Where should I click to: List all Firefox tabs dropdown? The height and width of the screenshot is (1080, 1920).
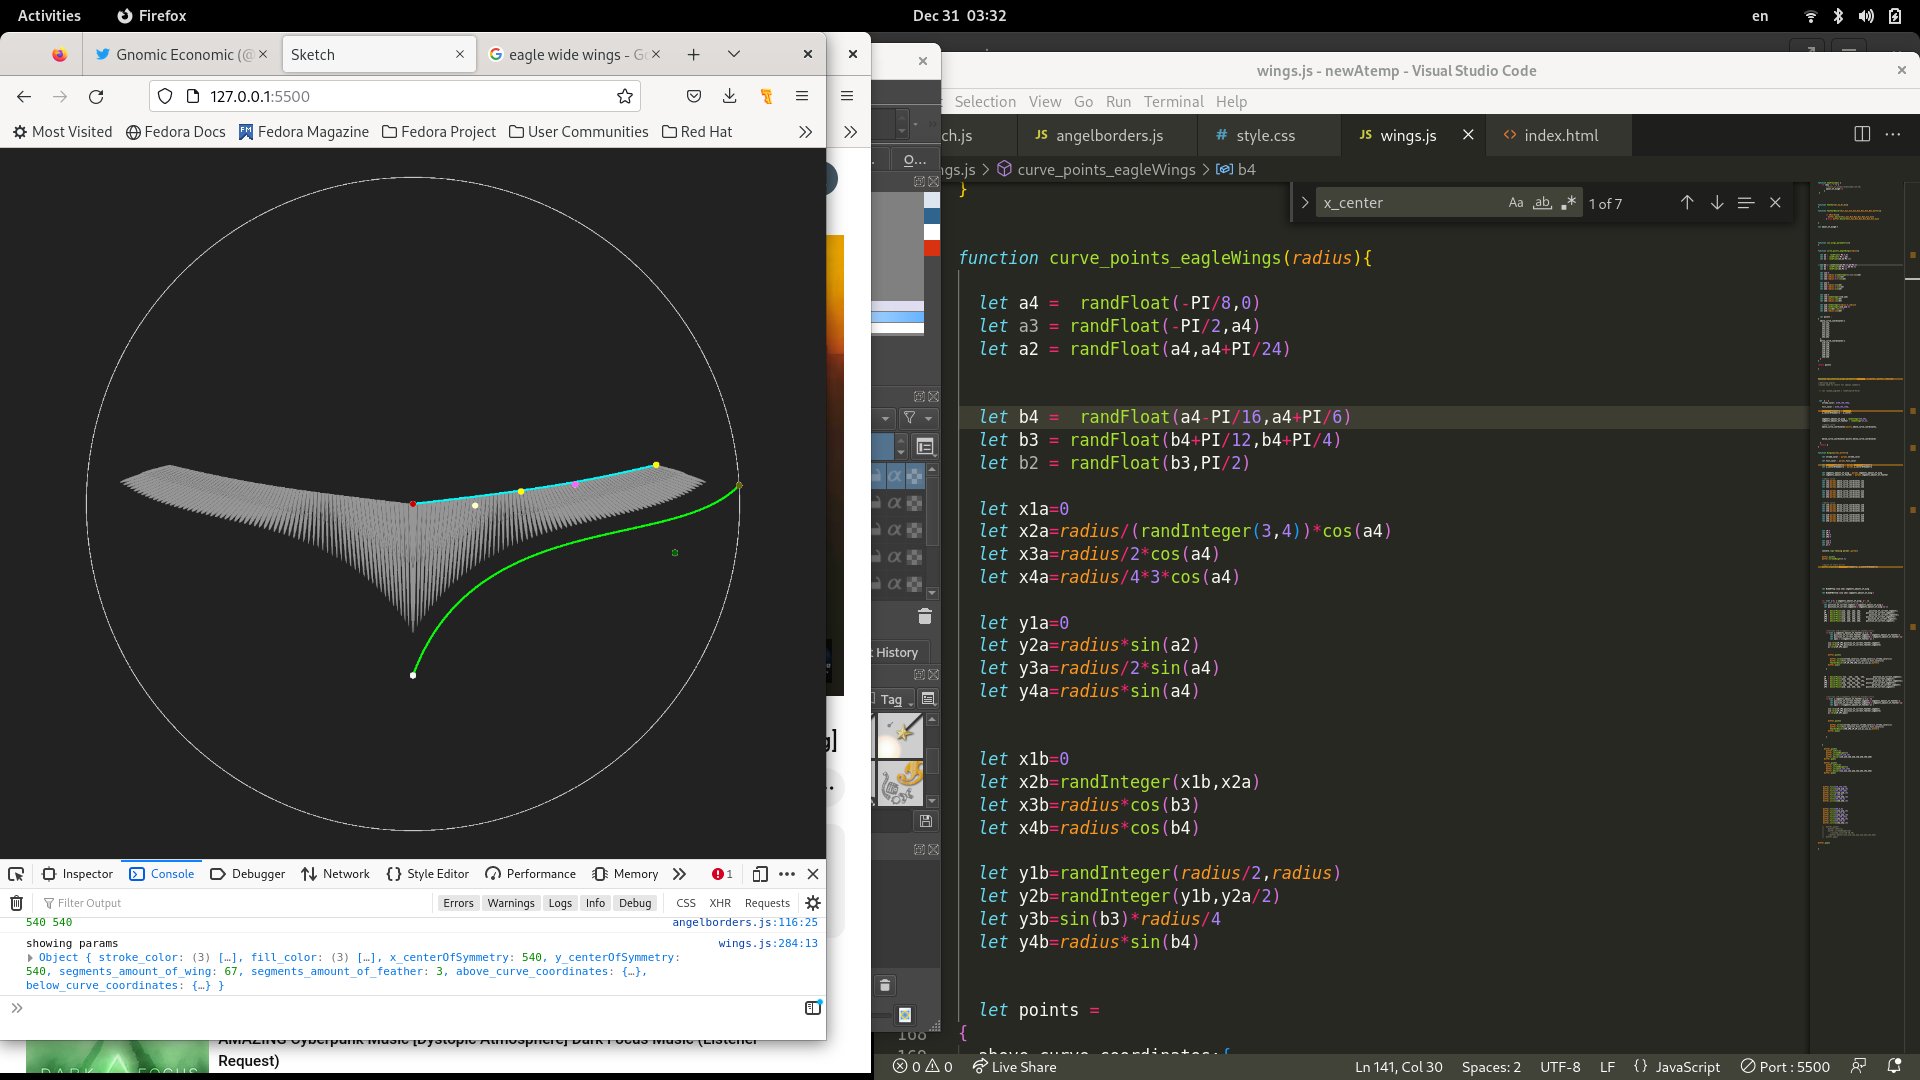[733, 54]
